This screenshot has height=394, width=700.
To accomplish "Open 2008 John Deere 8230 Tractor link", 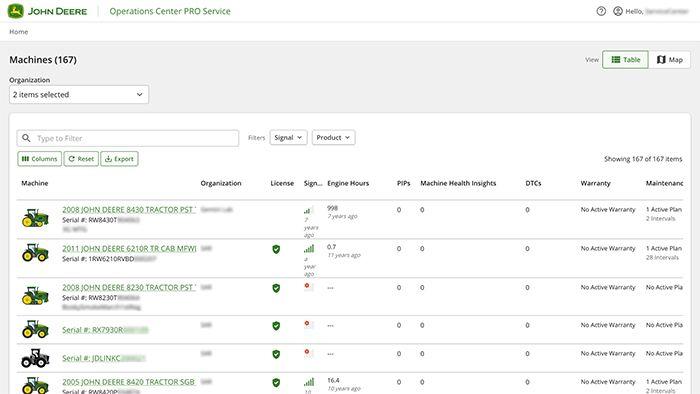I will [129, 287].
